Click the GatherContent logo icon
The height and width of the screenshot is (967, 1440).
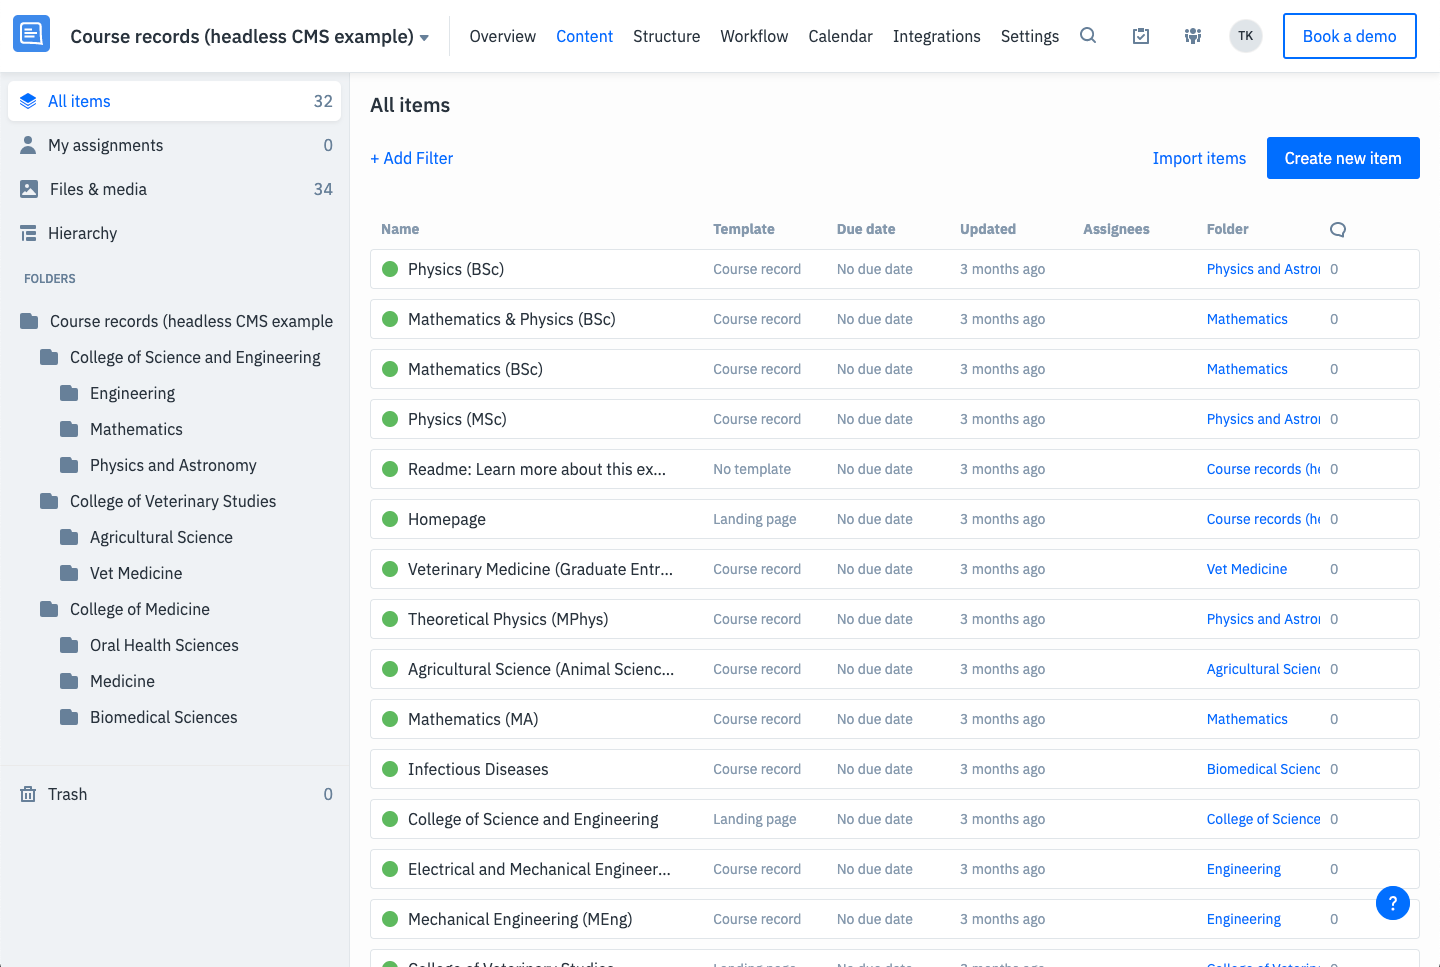[31, 35]
